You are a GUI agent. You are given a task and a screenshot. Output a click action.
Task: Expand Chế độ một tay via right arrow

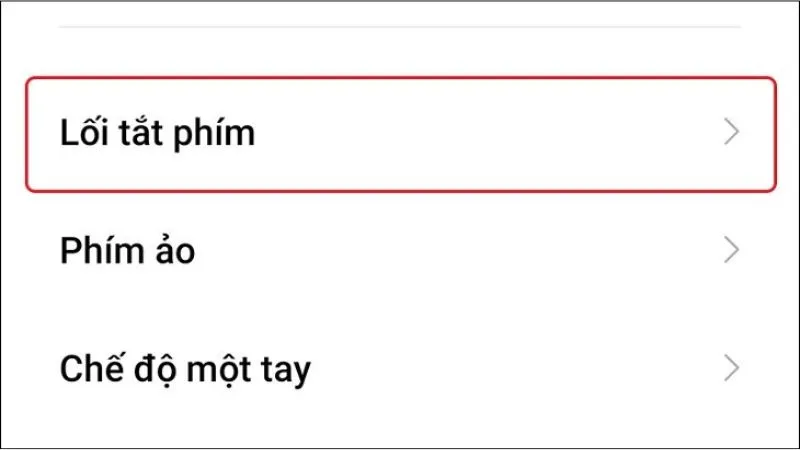tap(732, 367)
